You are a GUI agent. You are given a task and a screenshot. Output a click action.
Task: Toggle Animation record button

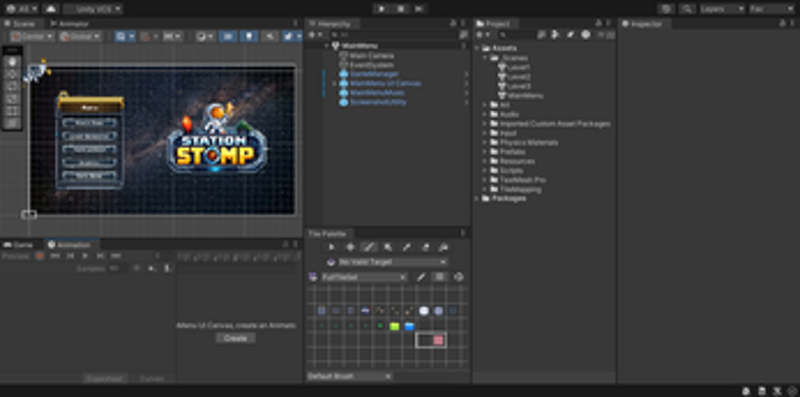click(x=40, y=256)
